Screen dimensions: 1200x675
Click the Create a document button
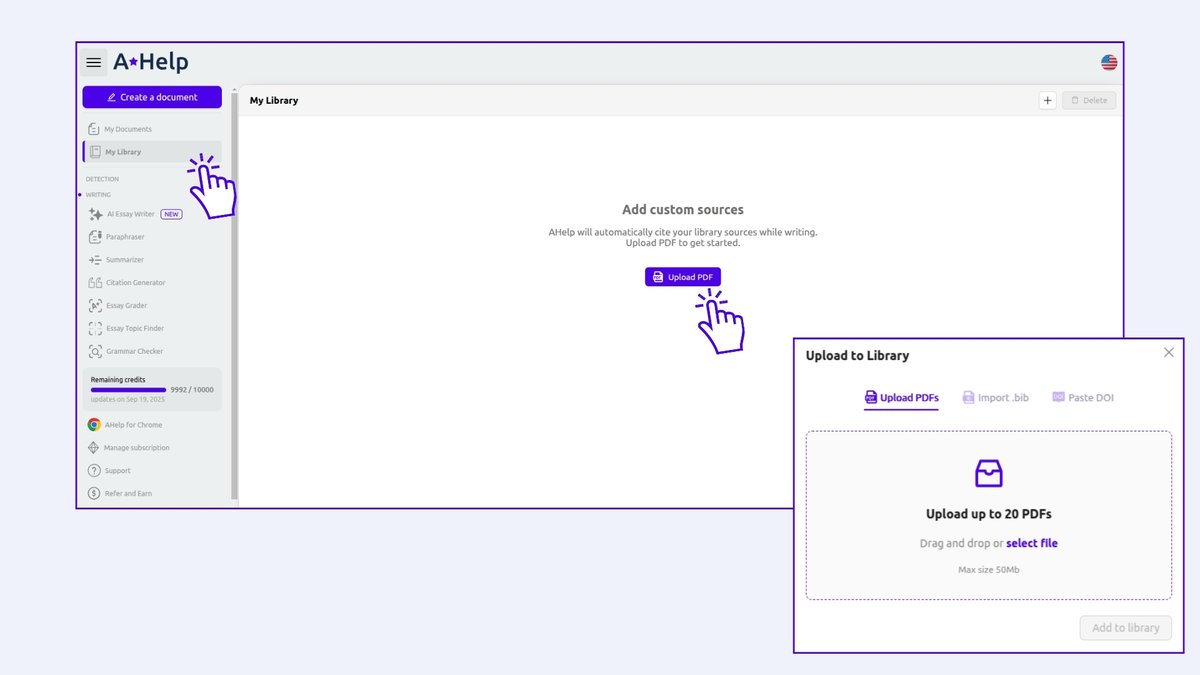point(152,97)
